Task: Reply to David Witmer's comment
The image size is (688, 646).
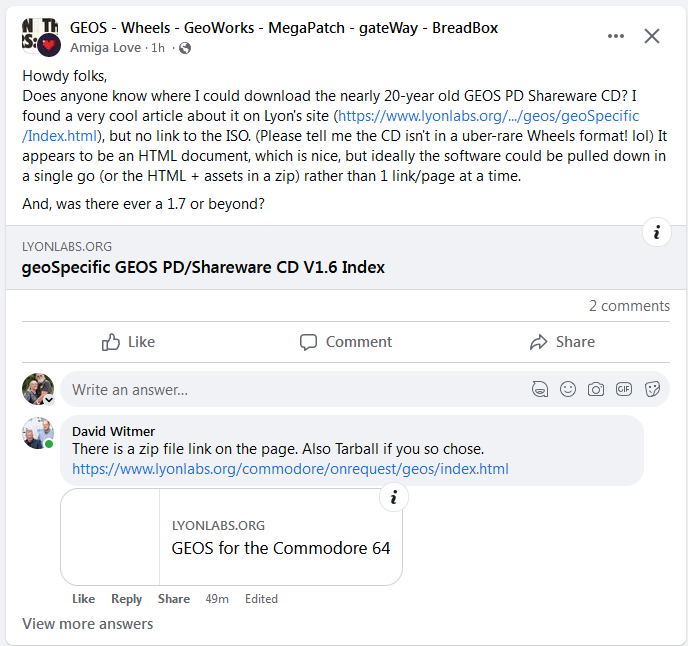Action: 126,599
